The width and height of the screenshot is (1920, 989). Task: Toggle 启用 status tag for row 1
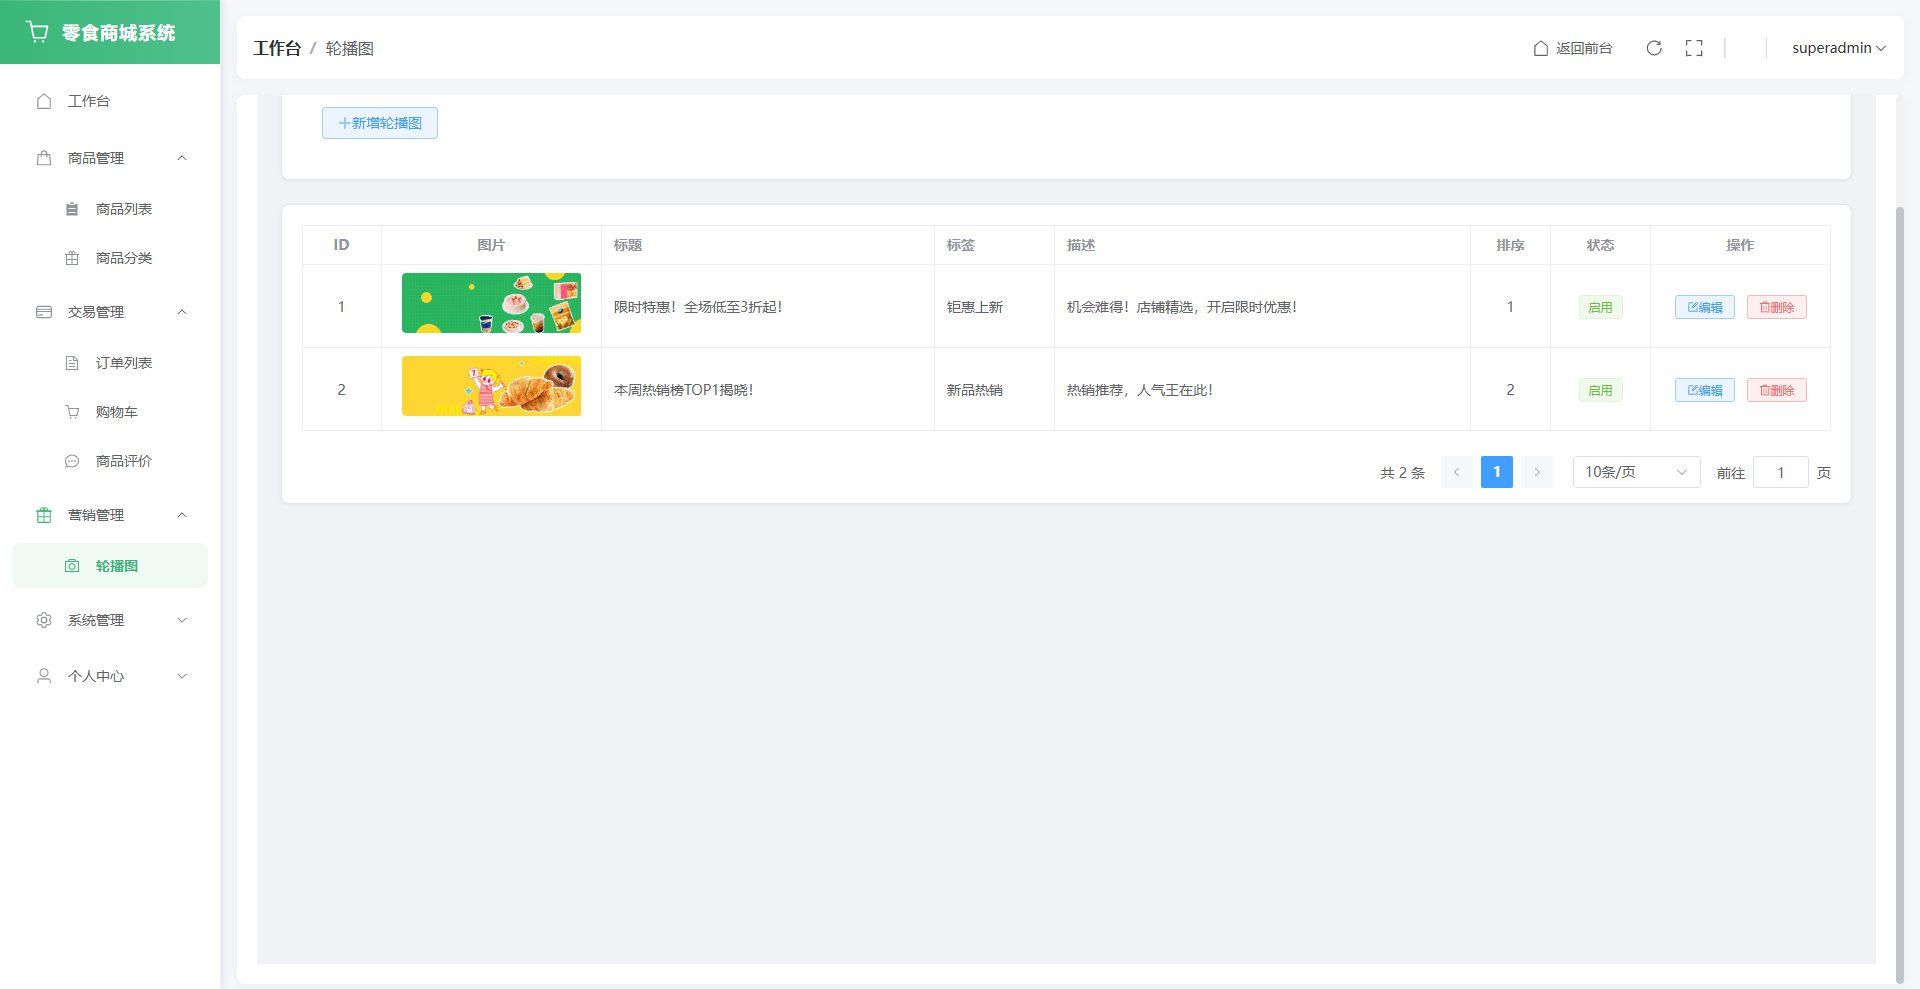pos(1600,307)
